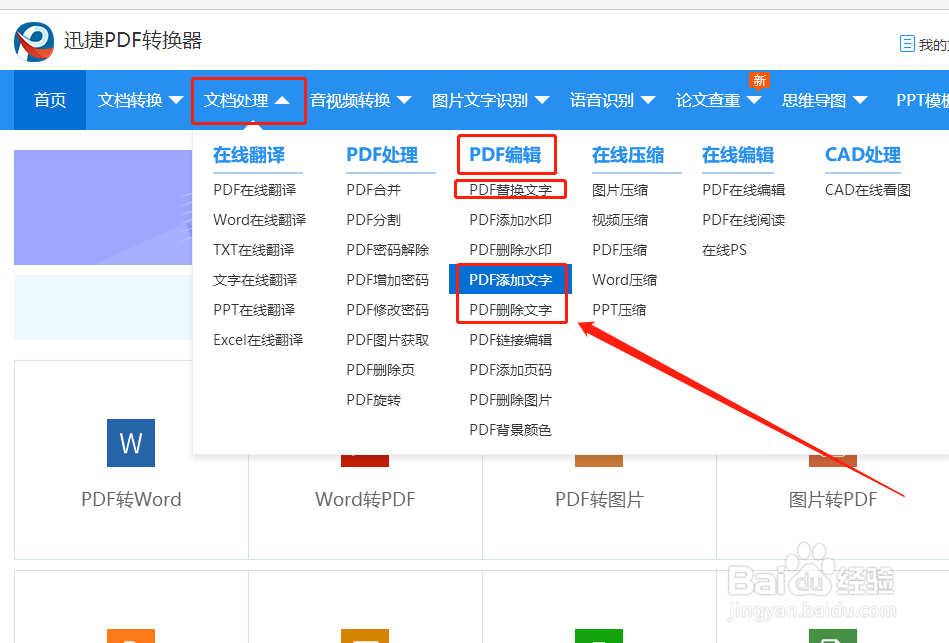This screenshot has height=643, width=949.
Task: Select Excel在线翻译
Action: click(258, 340)
